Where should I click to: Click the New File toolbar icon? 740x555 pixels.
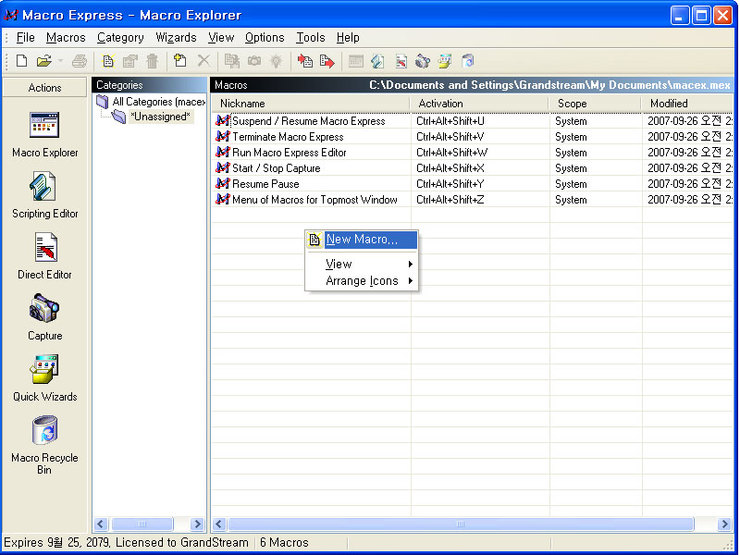tap(21, 61)
